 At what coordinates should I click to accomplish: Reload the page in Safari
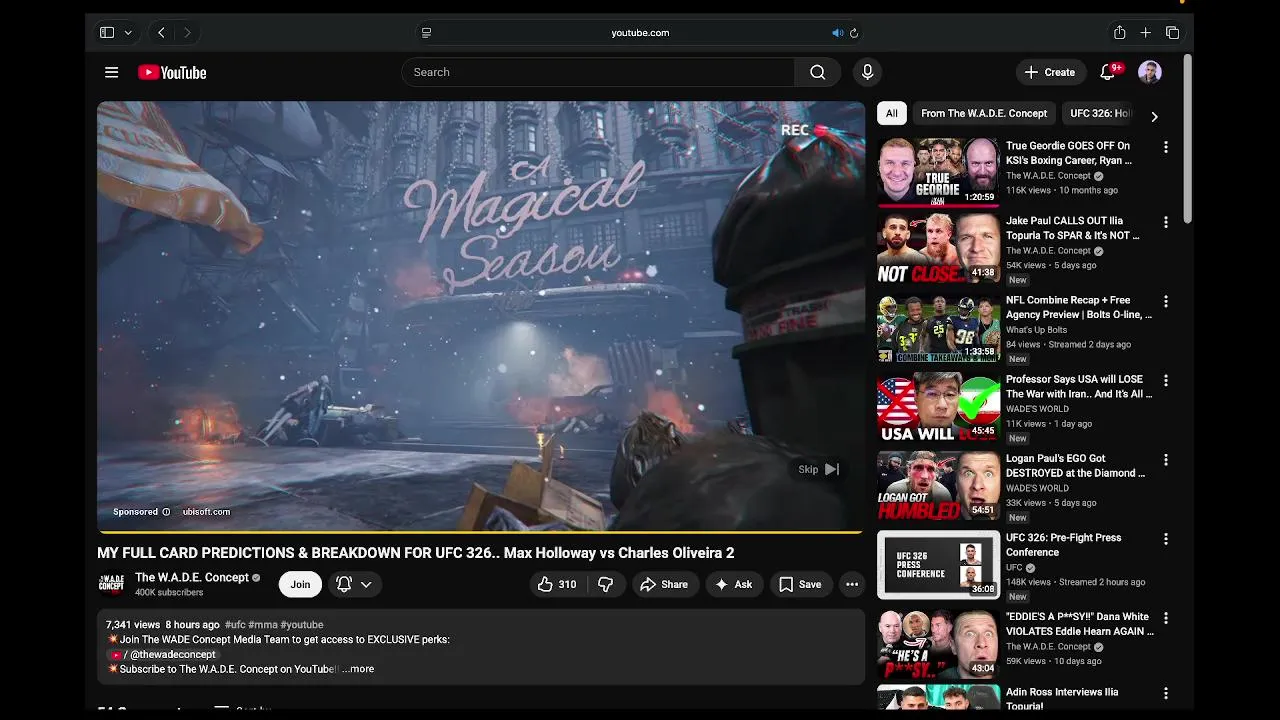click(854, 33)
